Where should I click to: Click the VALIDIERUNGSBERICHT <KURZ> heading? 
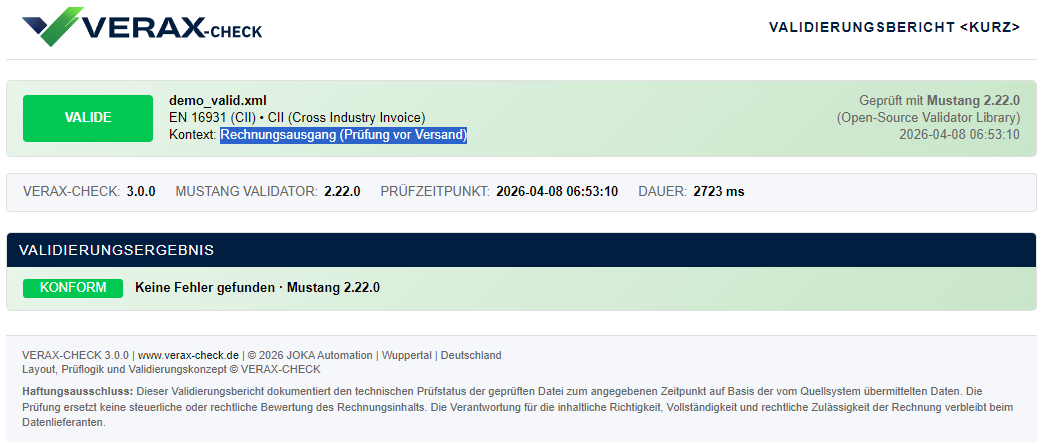click(894, 27)
